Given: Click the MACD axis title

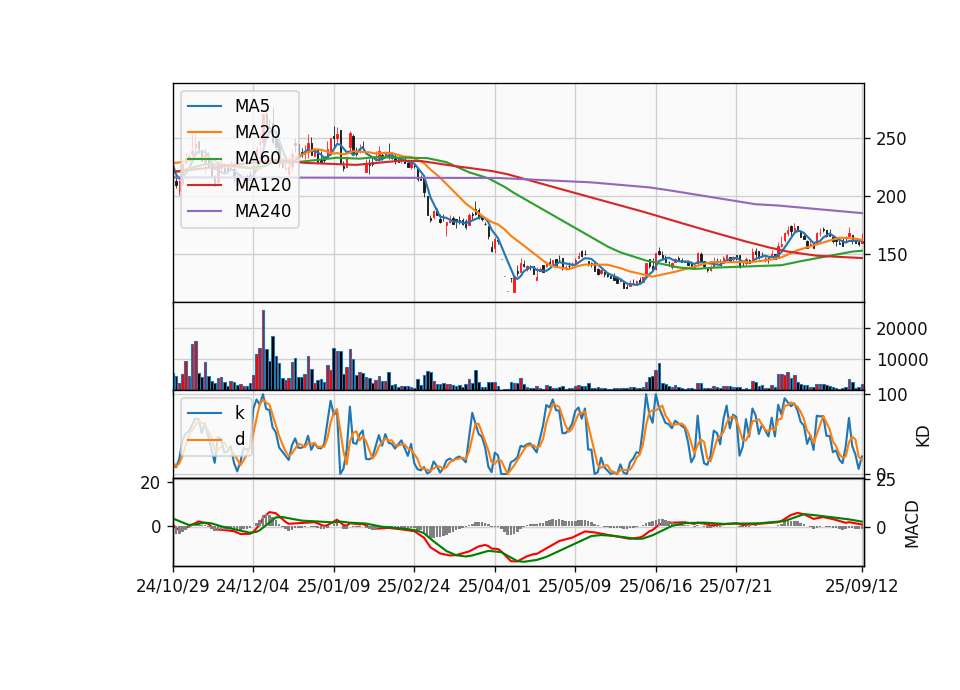Looking at the screenshot, I should (912, 524).
